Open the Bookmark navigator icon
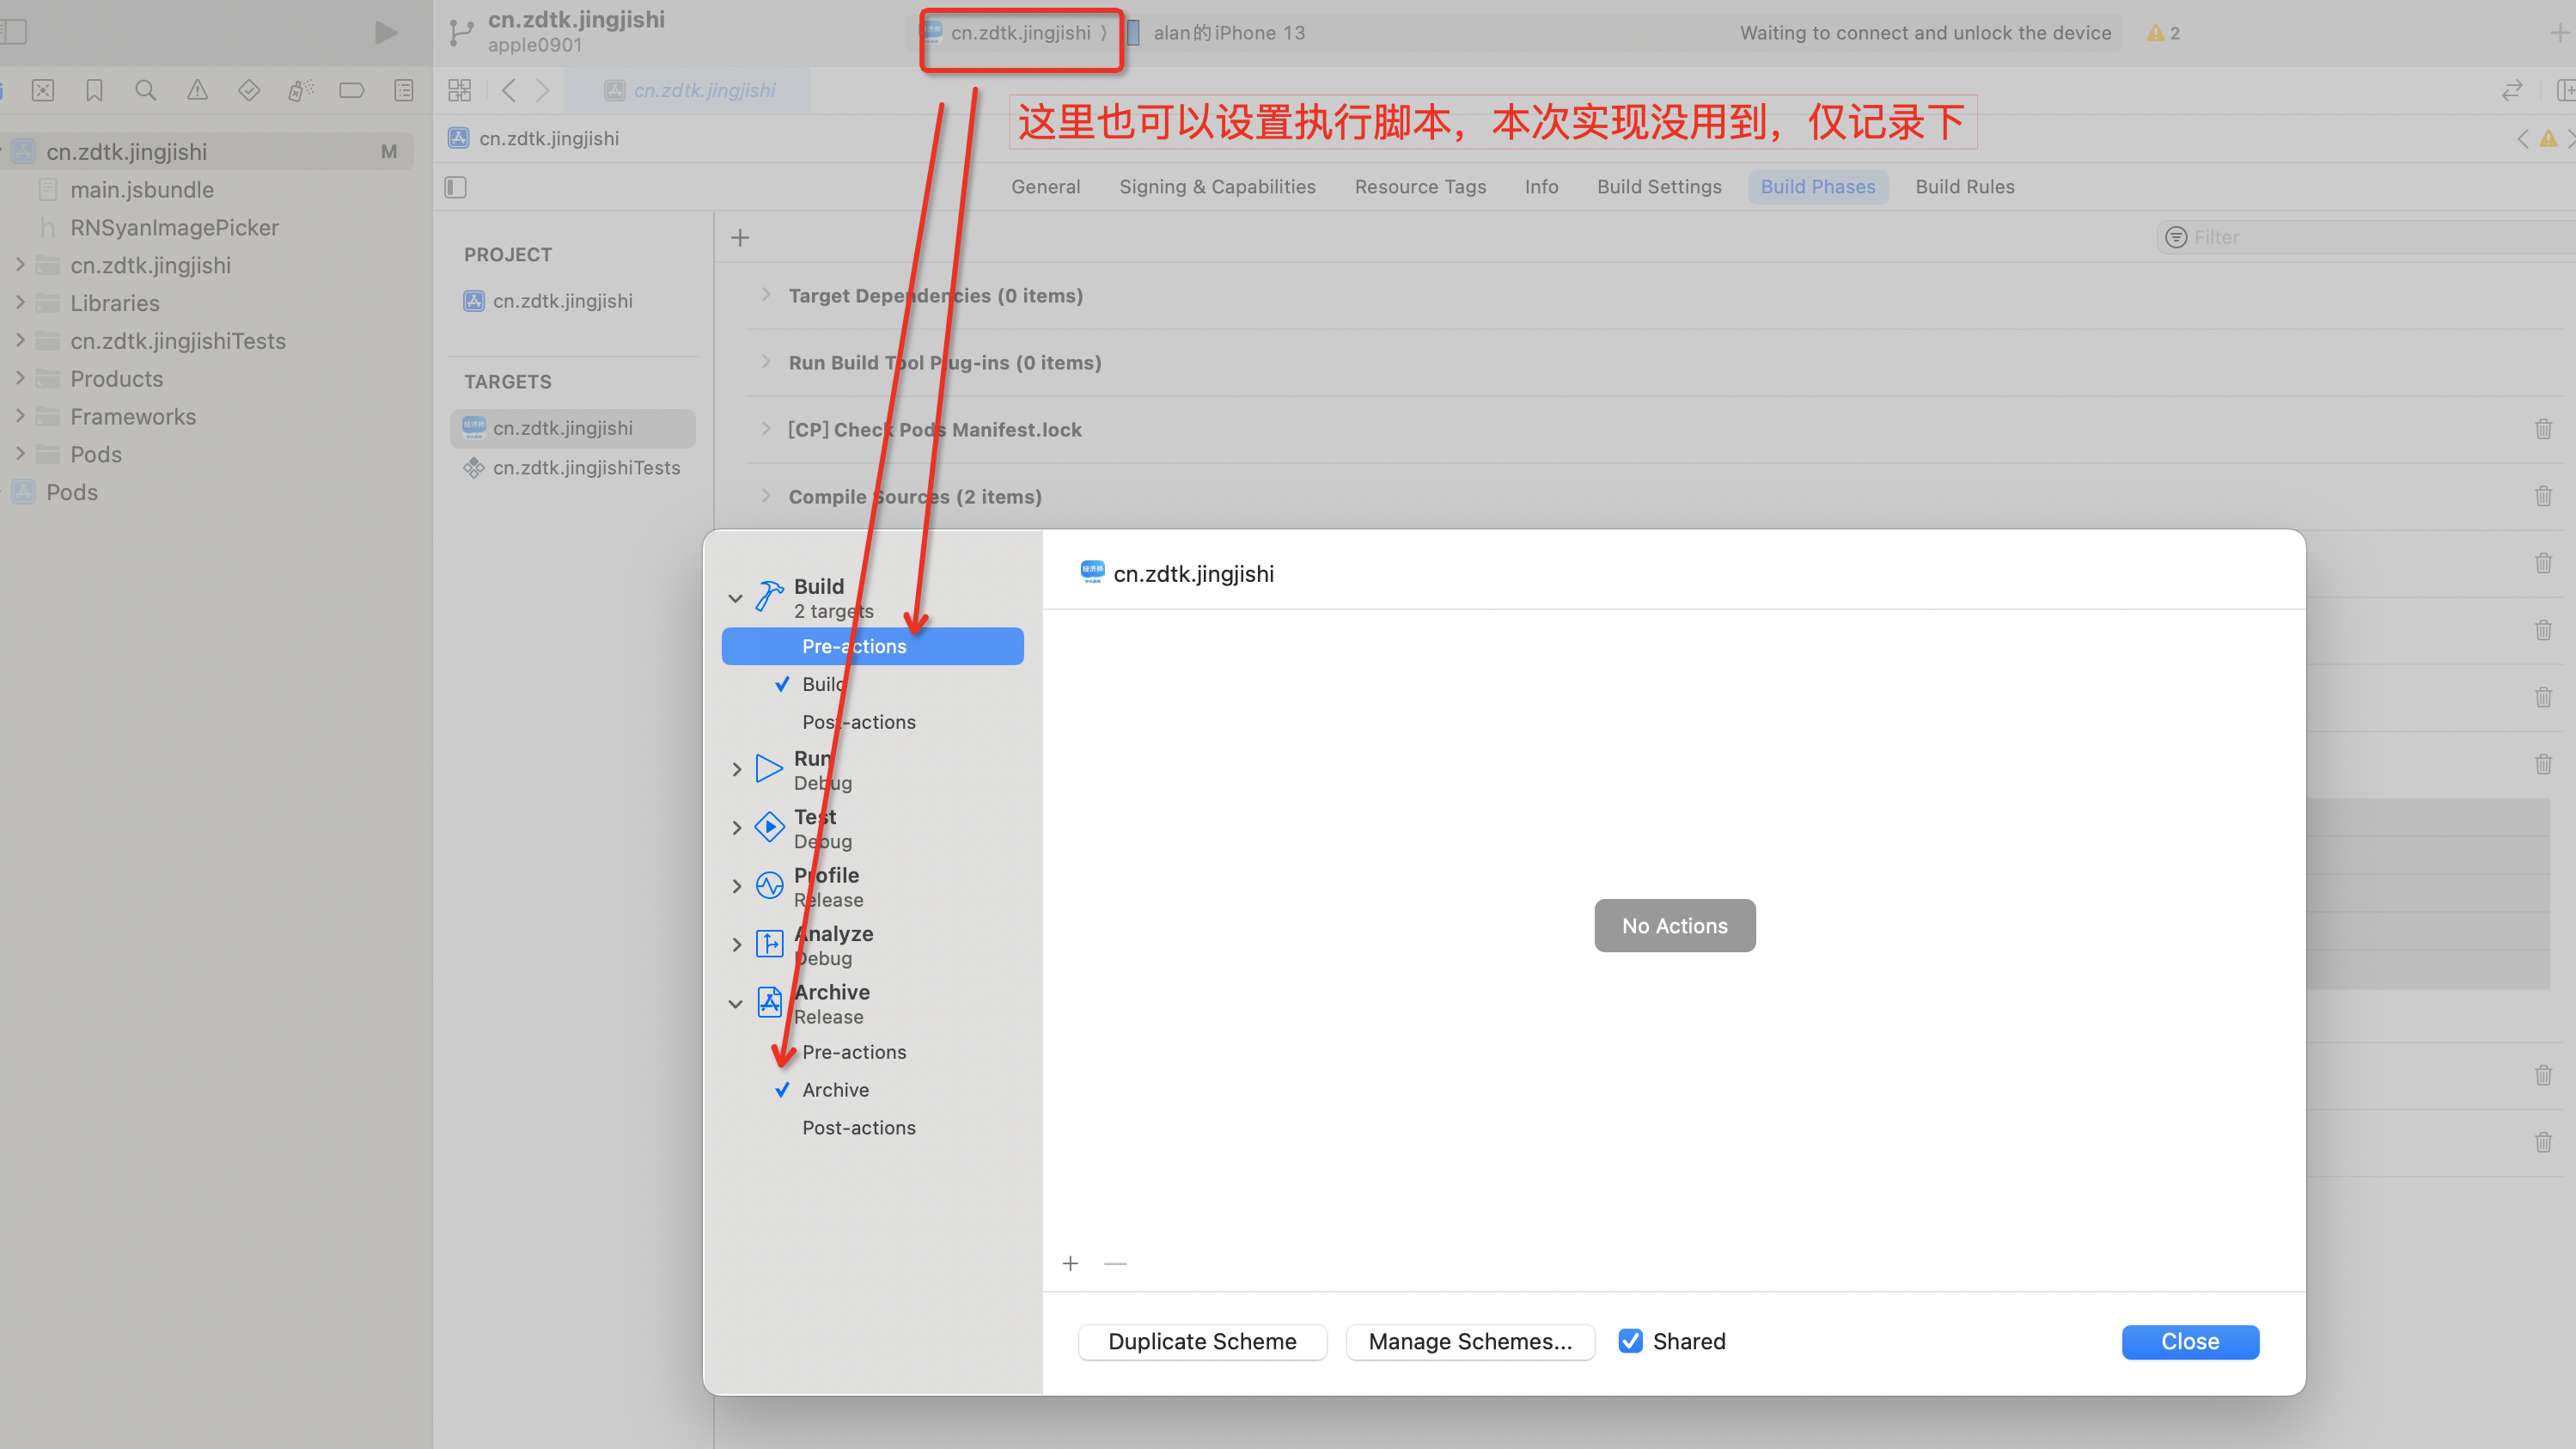The image size is (2576, 1449). coord(94,91)
